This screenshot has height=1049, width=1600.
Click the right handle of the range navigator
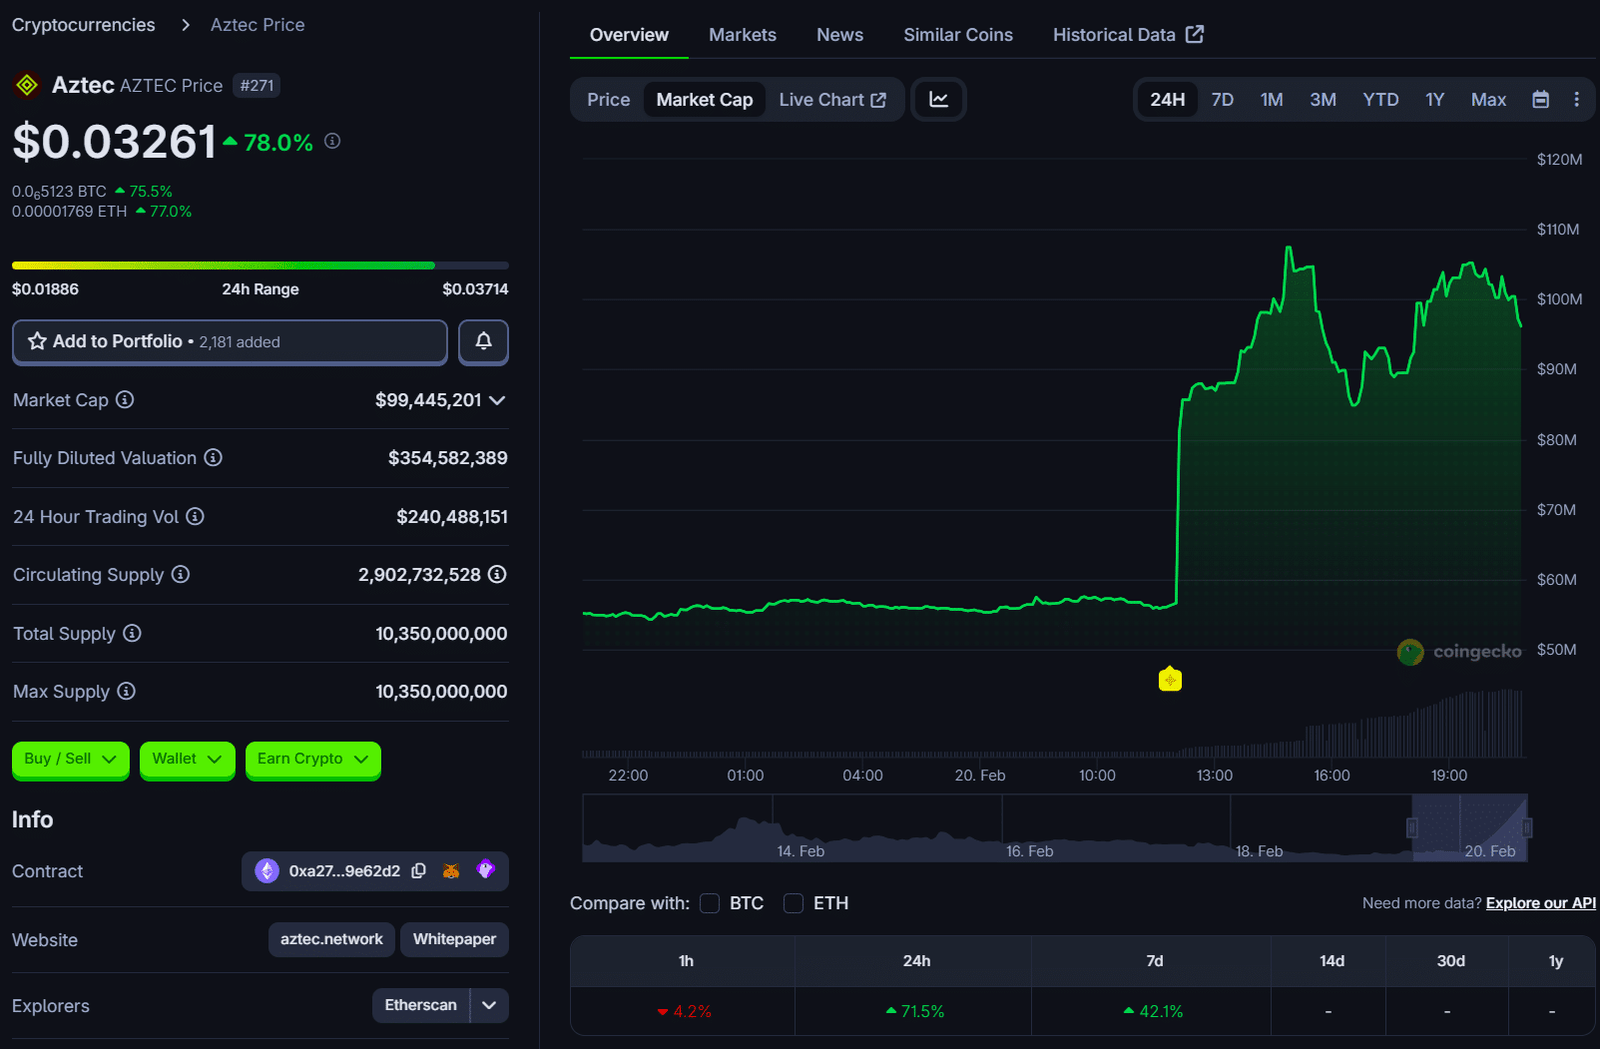pyautogui.click(x=1527, y=827)
